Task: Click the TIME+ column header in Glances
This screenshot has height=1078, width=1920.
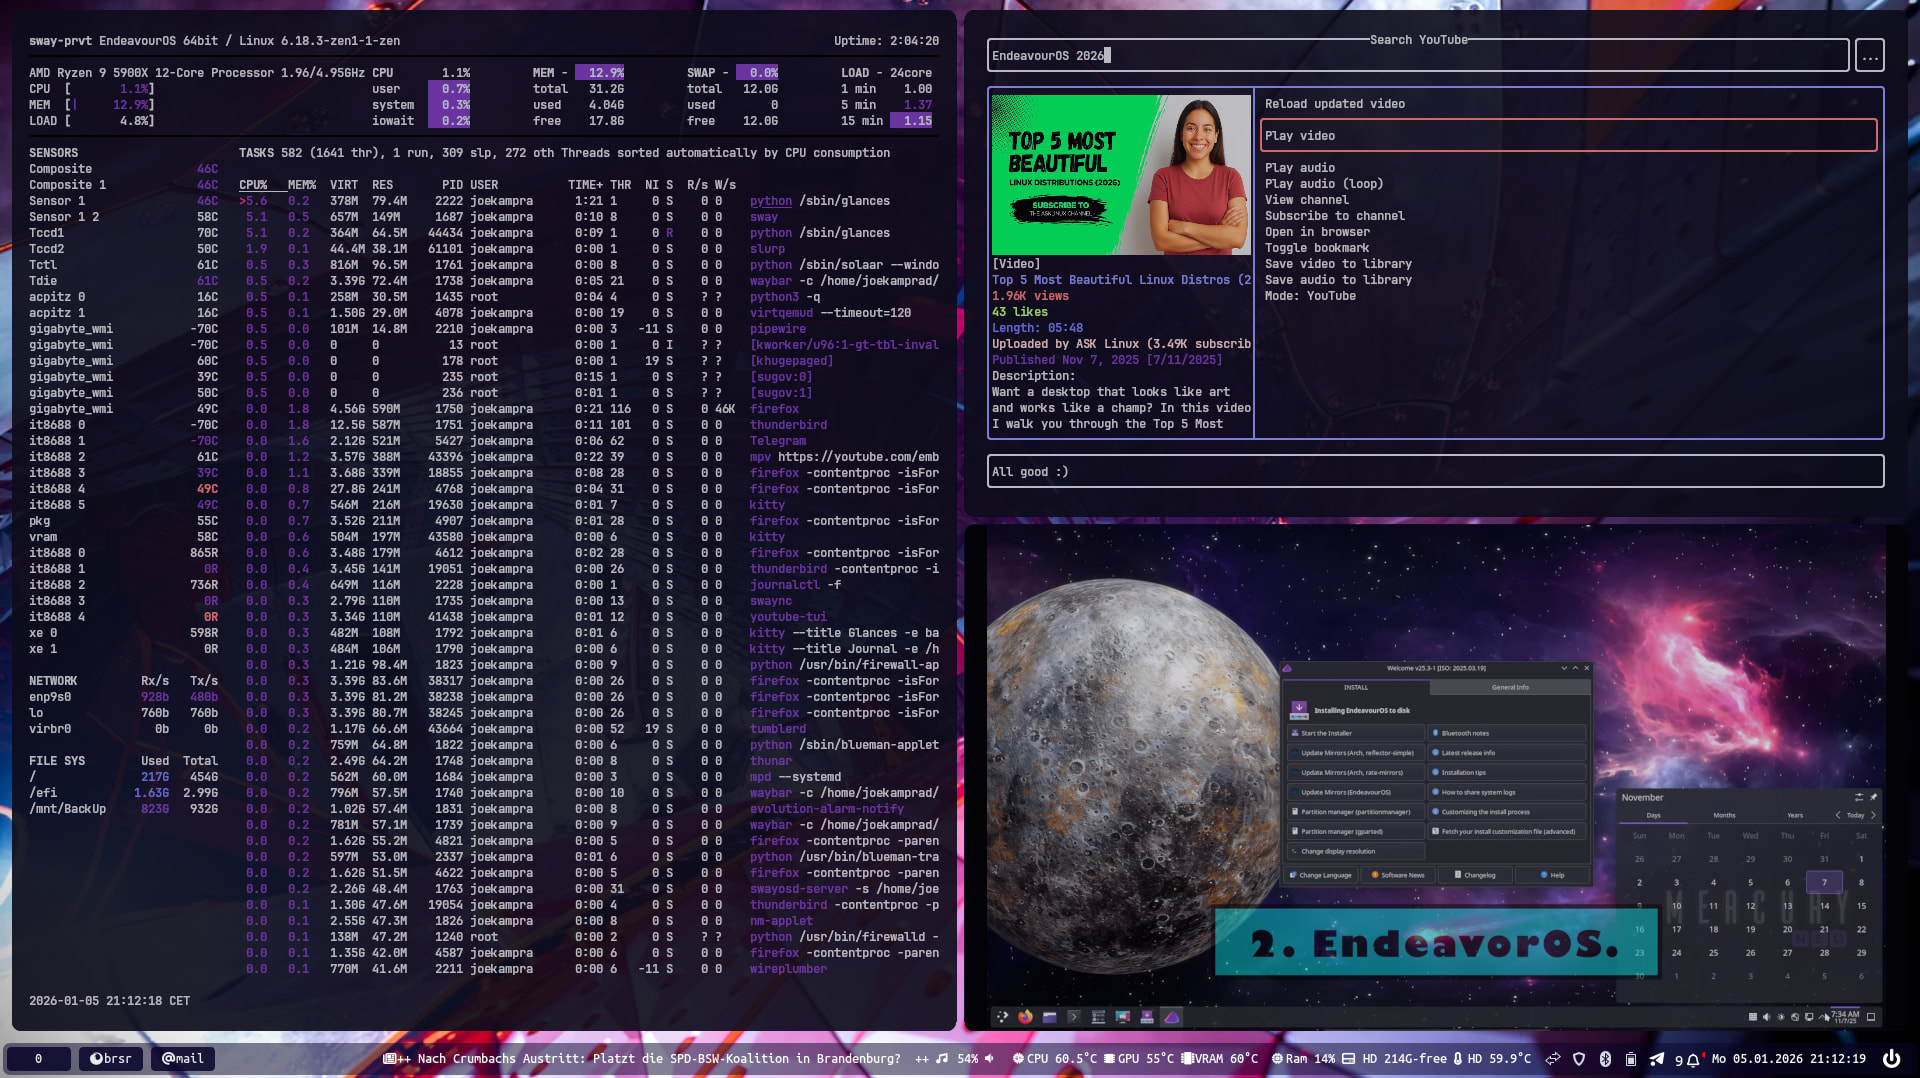Action: pyautogui.click(x=585, y=185)
